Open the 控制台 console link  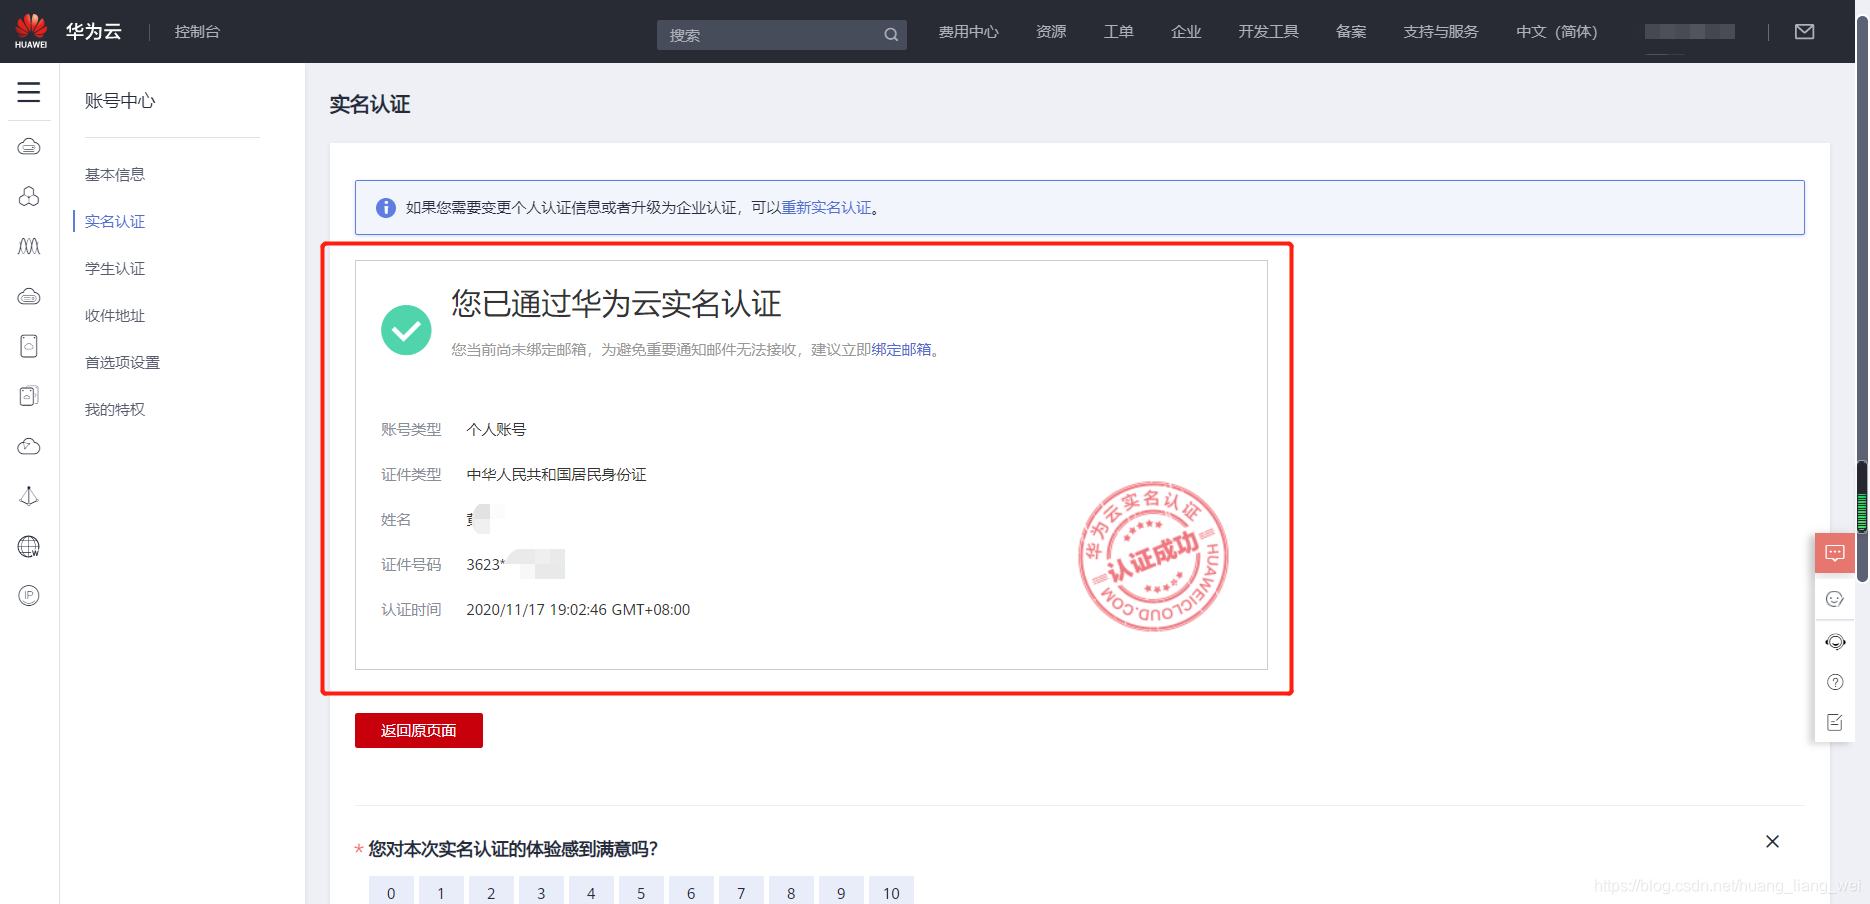pyautogui.click(x=197, y=32)
